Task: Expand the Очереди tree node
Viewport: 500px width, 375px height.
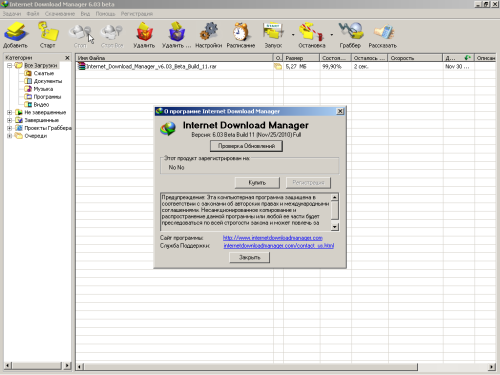Action: click(x=9, y=136)
